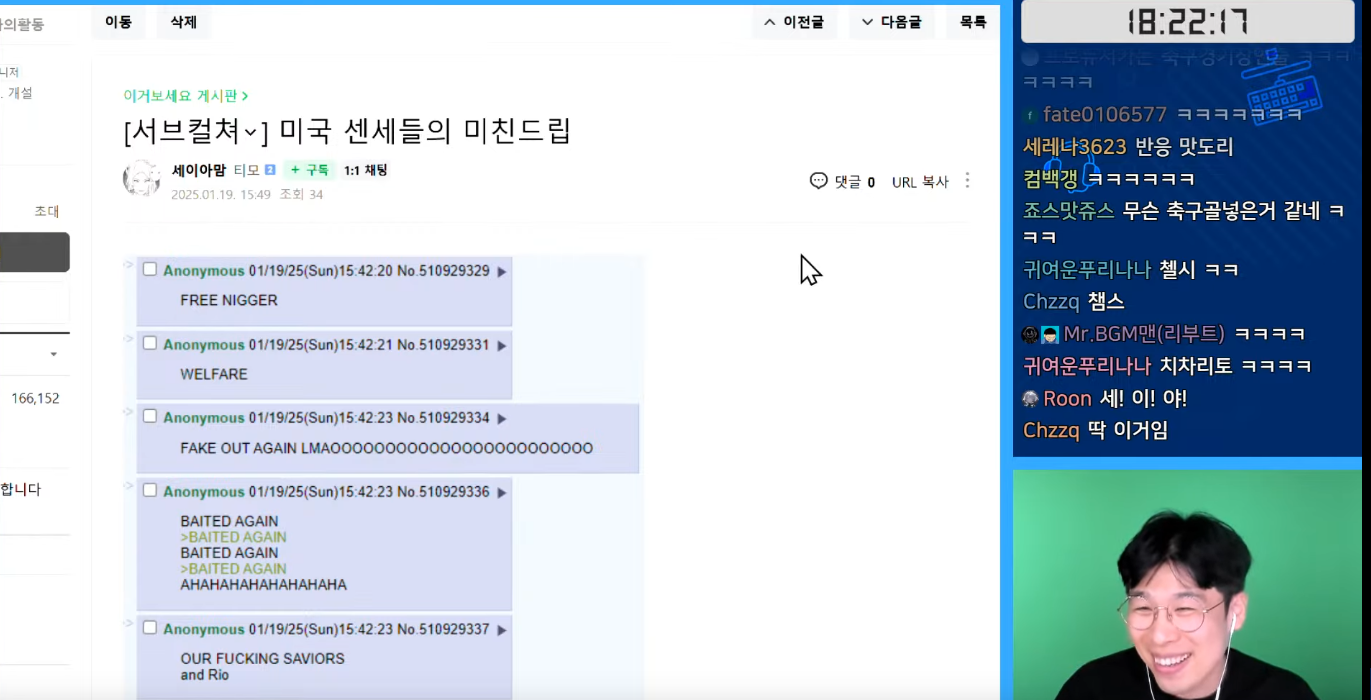Click post date 2025.01.19. 15:49
Screen dimensions: 1371x700
click(221, 195)
